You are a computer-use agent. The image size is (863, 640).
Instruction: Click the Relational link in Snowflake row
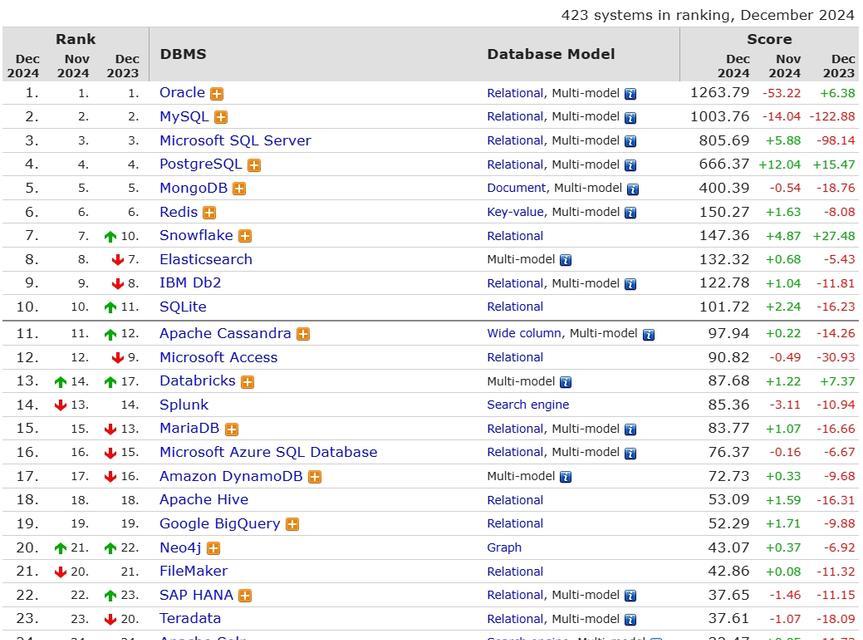pos(515,236)
